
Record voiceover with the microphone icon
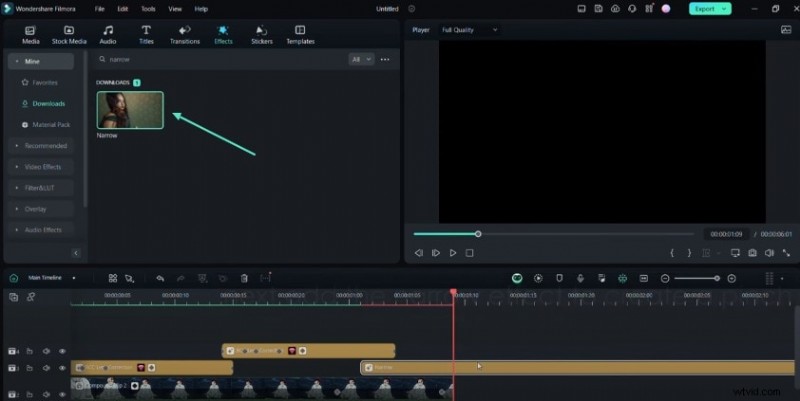click(580, 278)
